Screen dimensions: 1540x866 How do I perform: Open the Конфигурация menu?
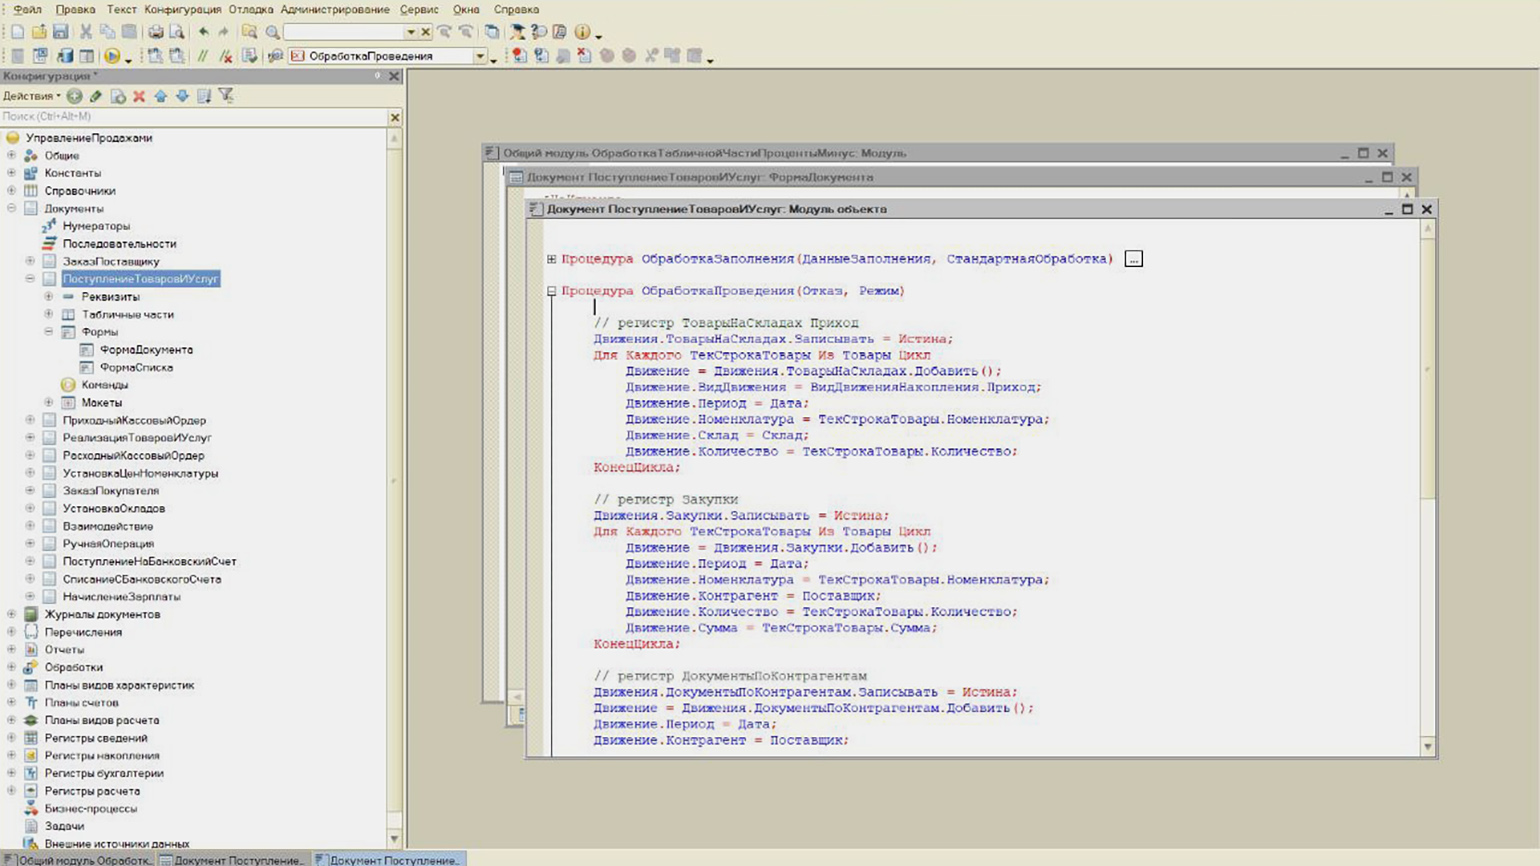click(x=182, y=9)
